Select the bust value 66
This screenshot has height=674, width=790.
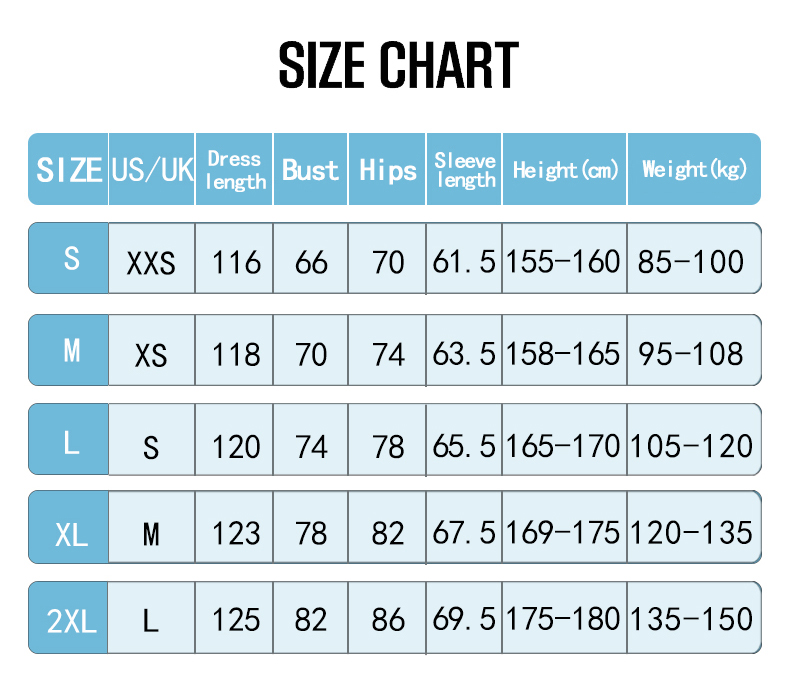(311, 262)
